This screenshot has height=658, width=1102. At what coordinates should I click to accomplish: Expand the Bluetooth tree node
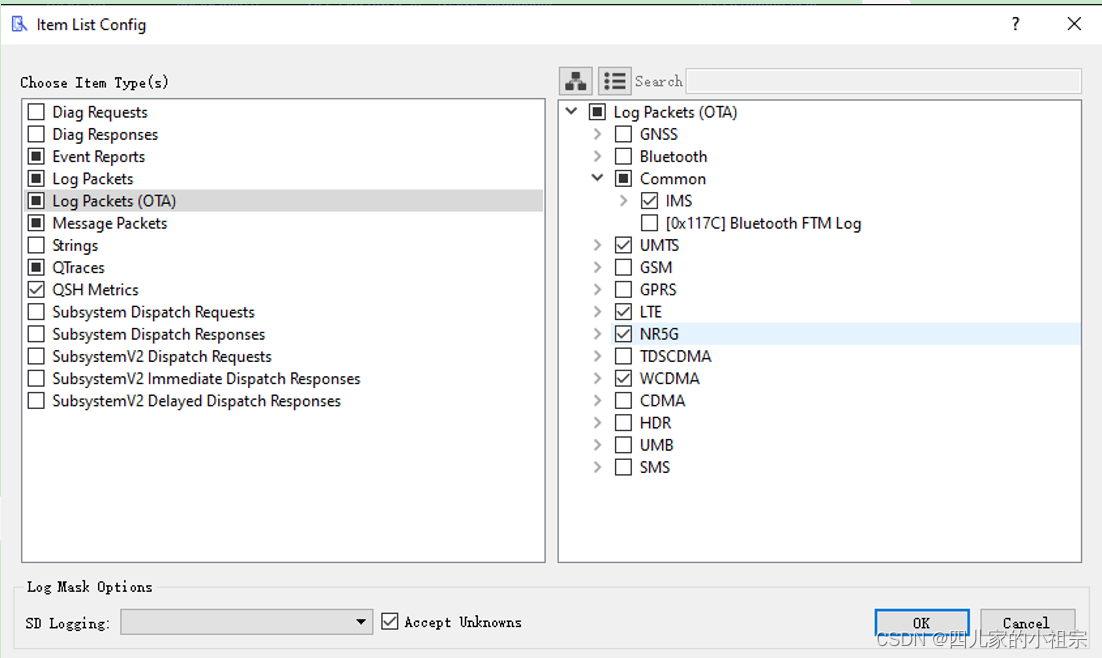[597, 156]
